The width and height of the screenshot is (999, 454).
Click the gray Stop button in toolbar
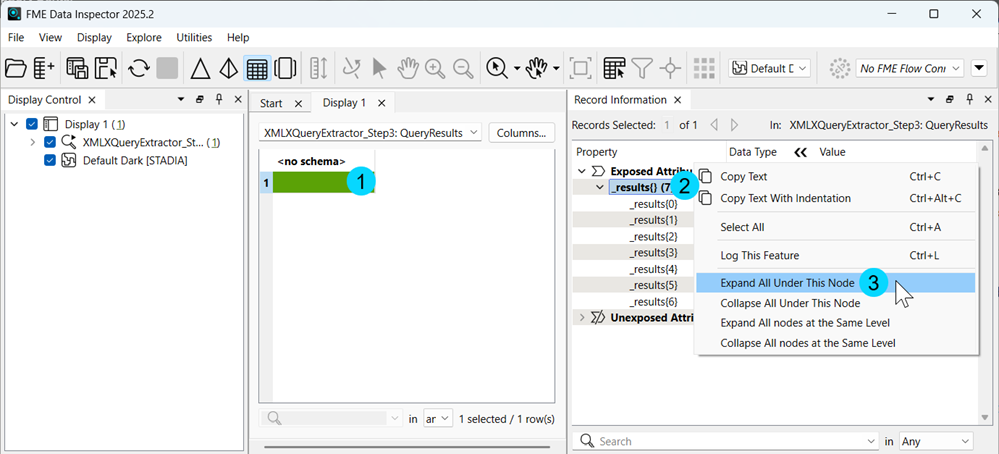[167, 68]
